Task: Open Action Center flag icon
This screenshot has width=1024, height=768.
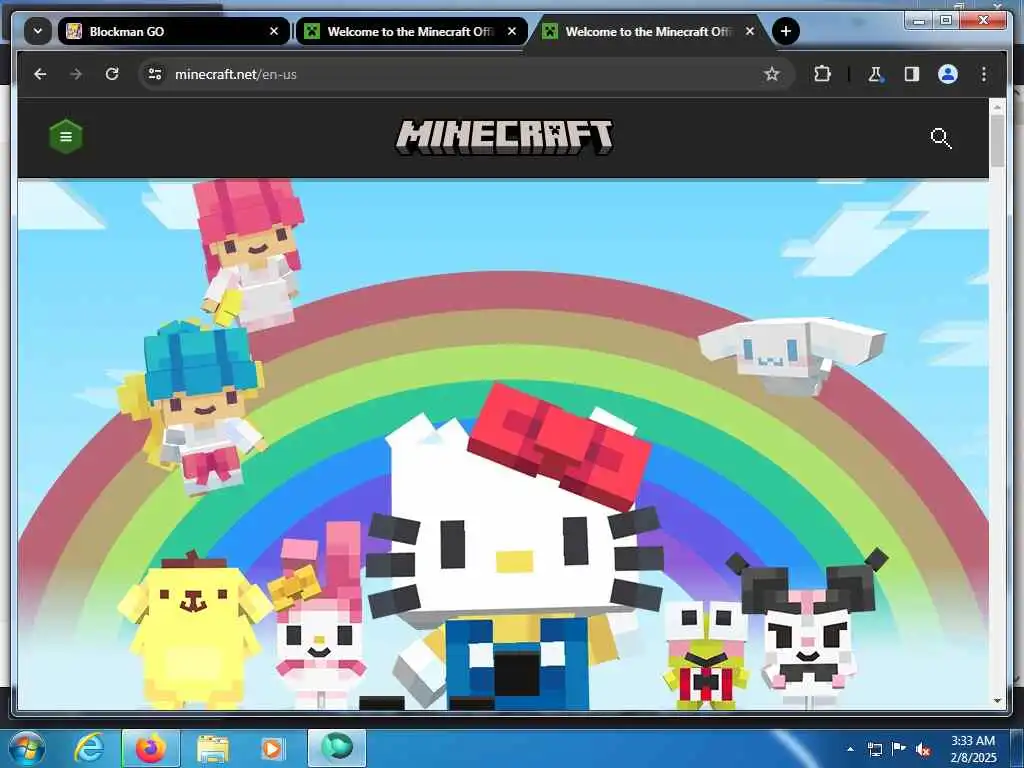Action: click(899, 749)
